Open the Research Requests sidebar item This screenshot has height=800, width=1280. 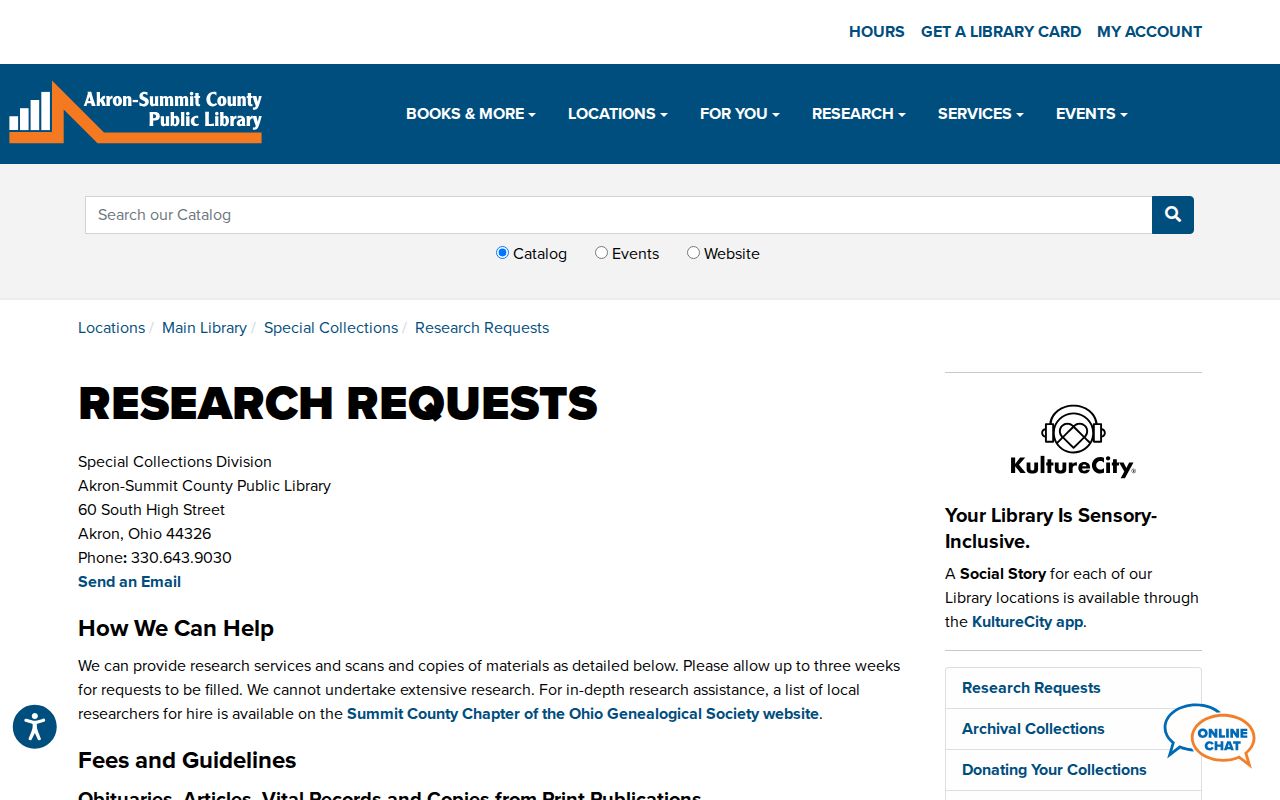pyautogui.click(x=1073, y=688)
